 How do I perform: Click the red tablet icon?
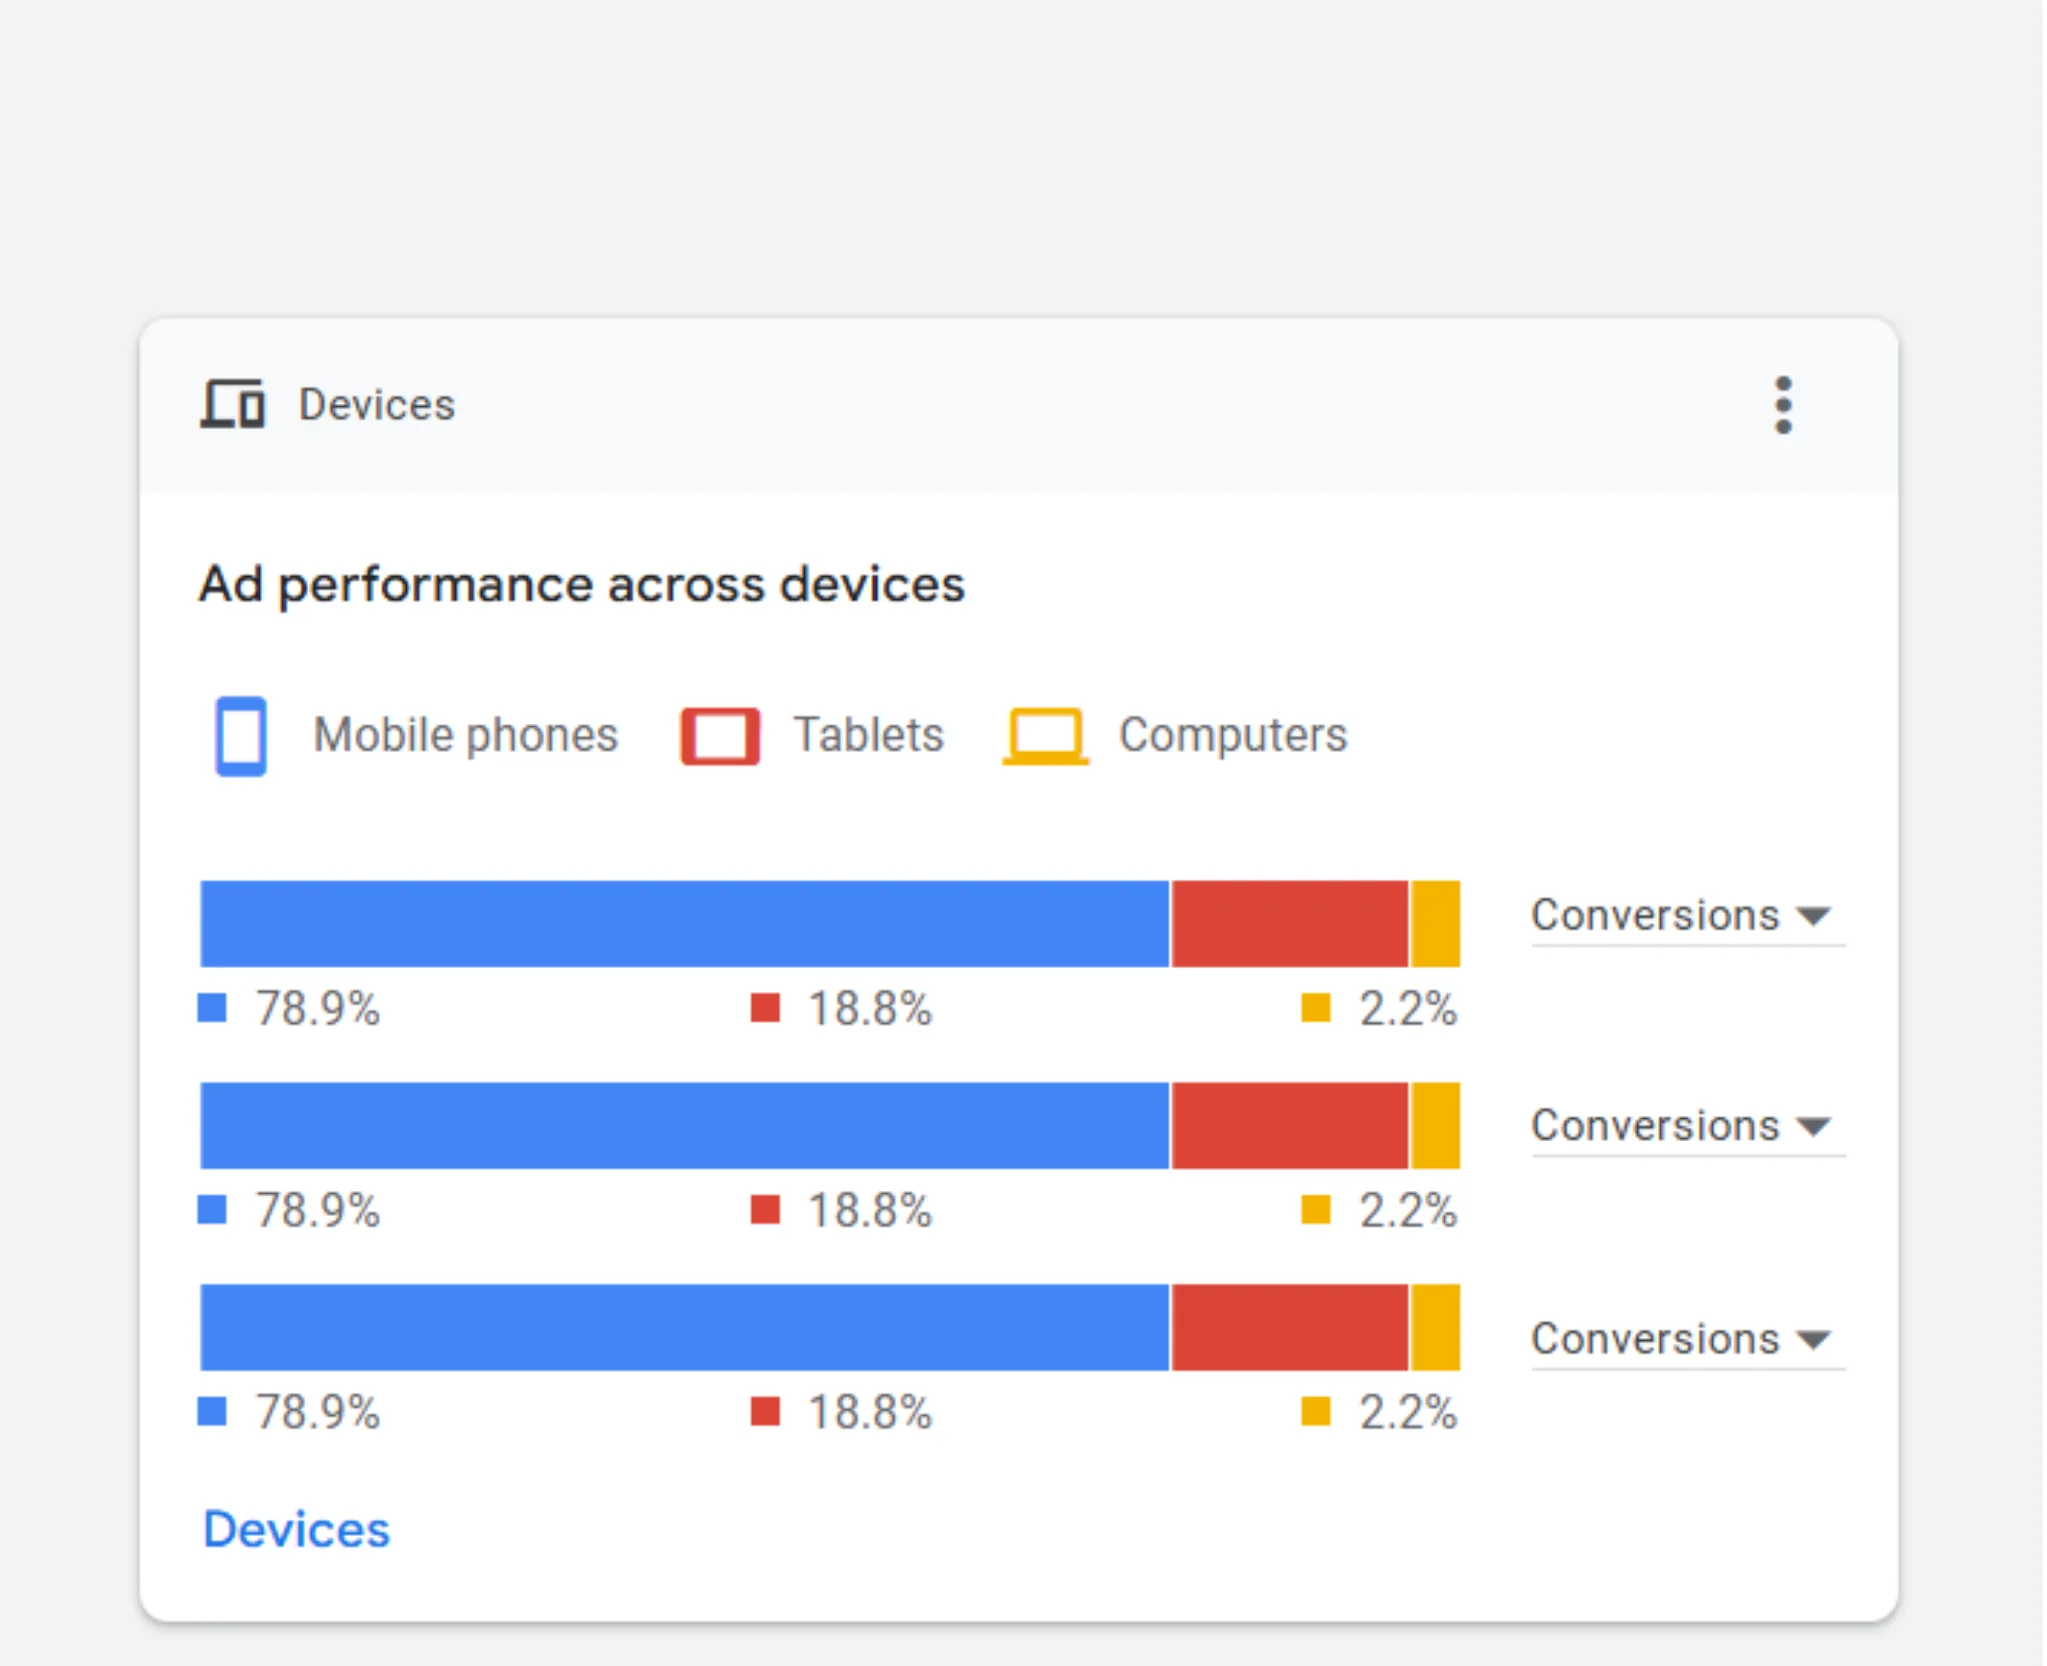[x=720, y=736]
